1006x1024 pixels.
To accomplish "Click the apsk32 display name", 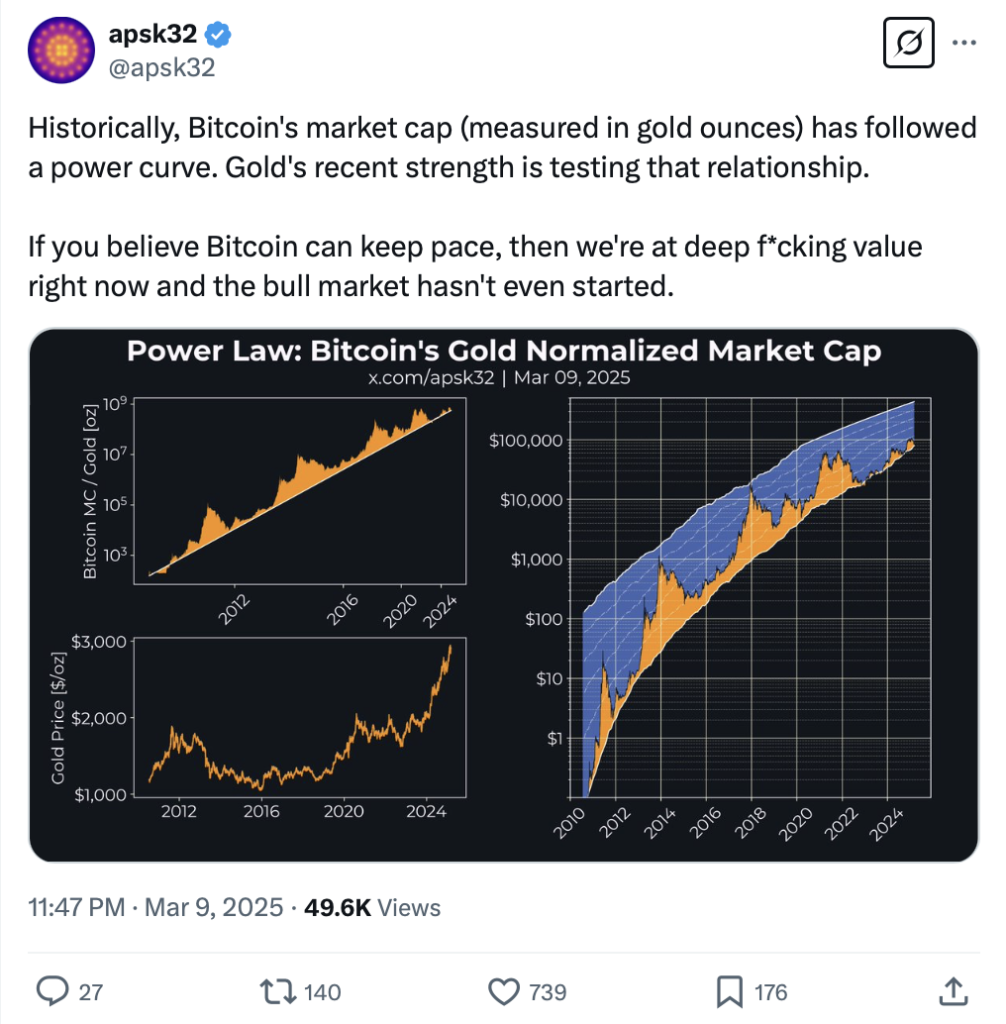I will (x=152, y=34).
